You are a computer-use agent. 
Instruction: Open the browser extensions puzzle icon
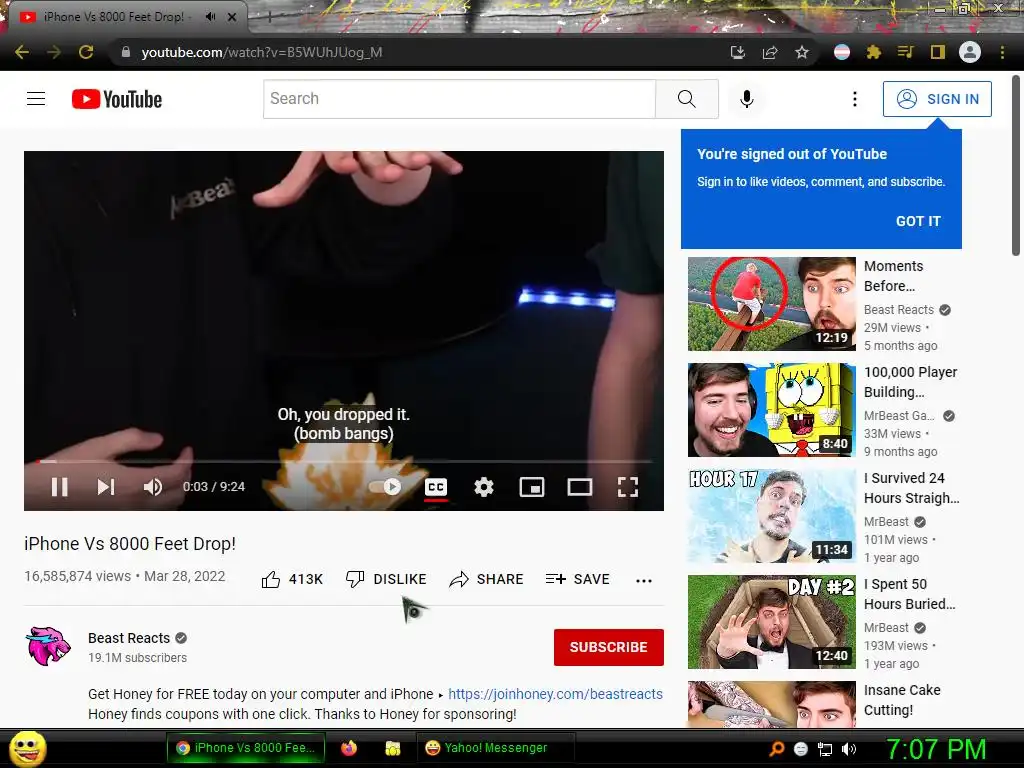(874, 52)
